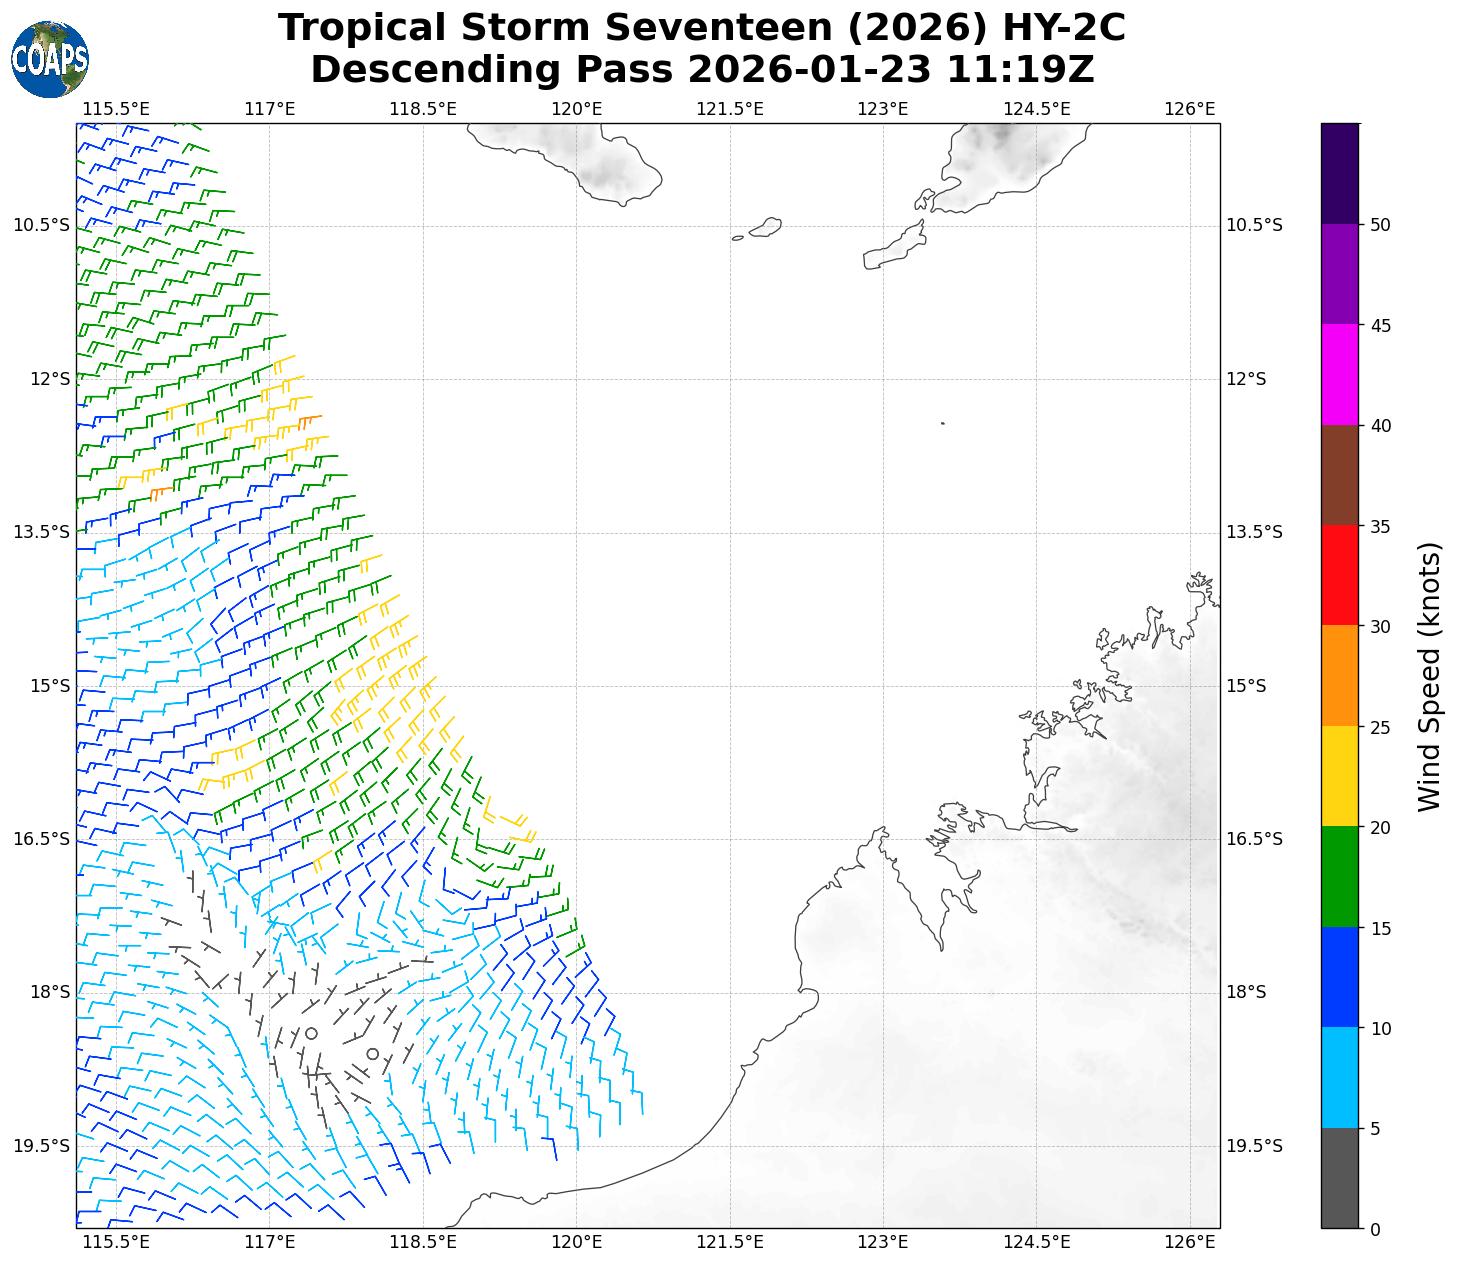Screen dimensions: 1458x1264
Task: Click the dark purple top colorbar segment
Action: point(1340,173)
